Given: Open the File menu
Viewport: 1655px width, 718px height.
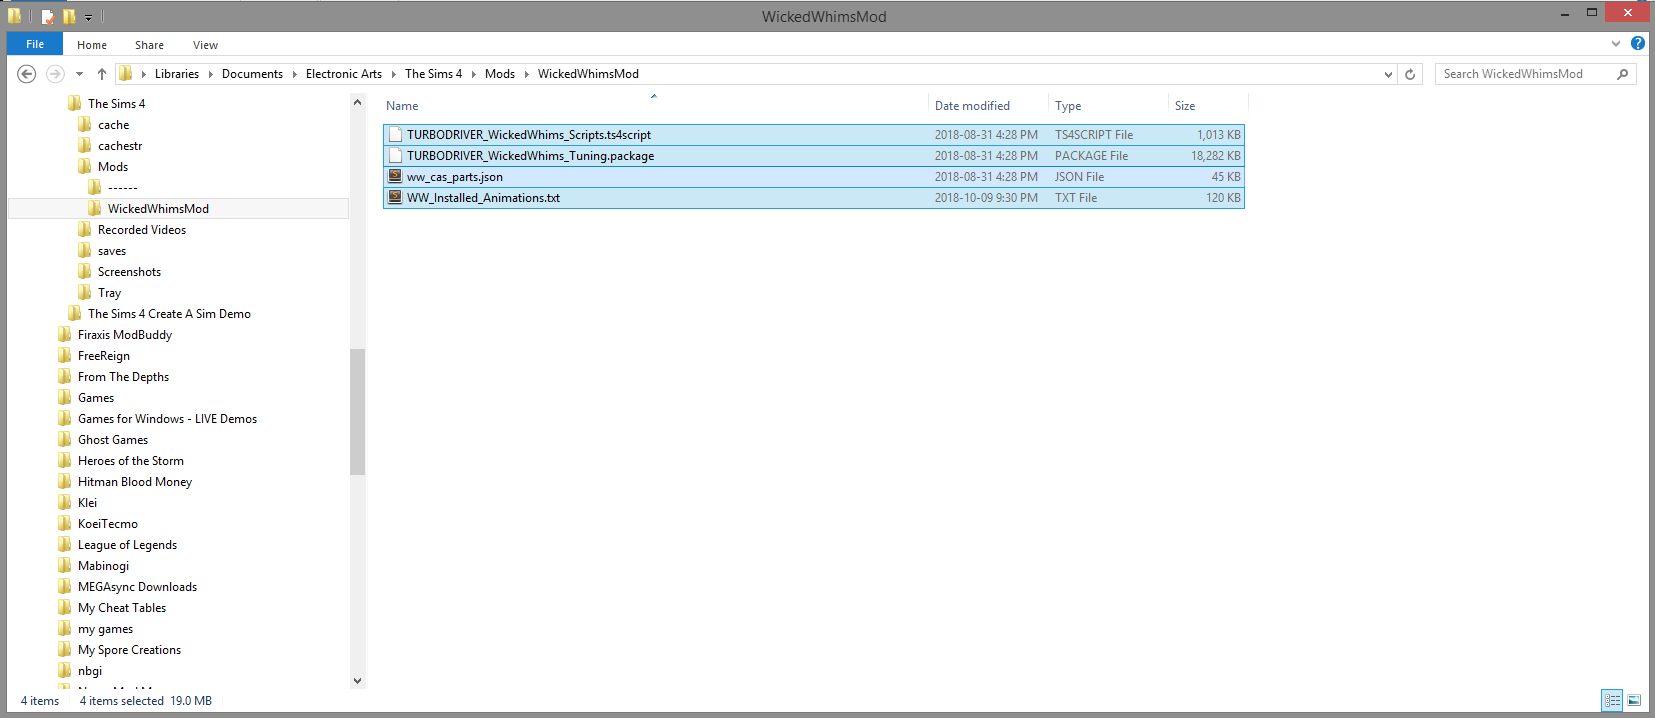Looking at the screenshot, I should click(x=35, y=44).
